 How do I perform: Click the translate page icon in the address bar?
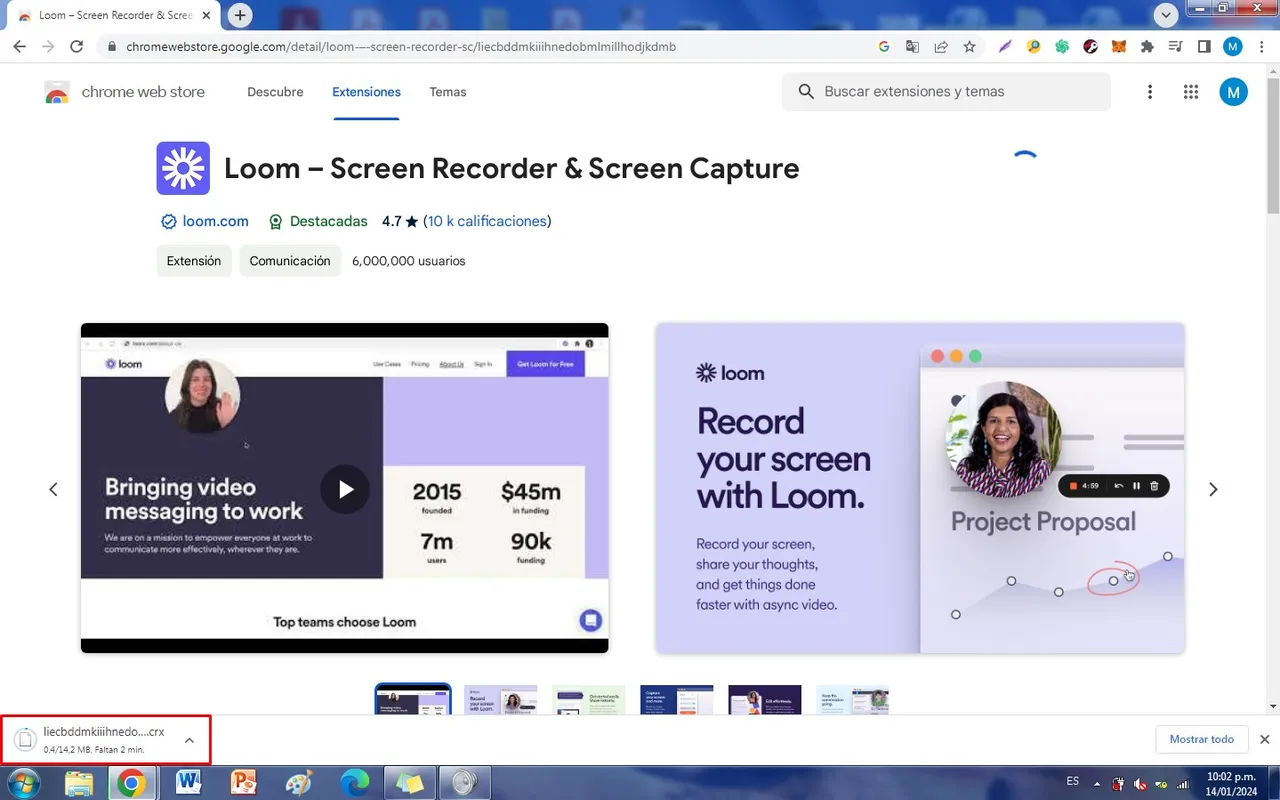tap(912, 46)
